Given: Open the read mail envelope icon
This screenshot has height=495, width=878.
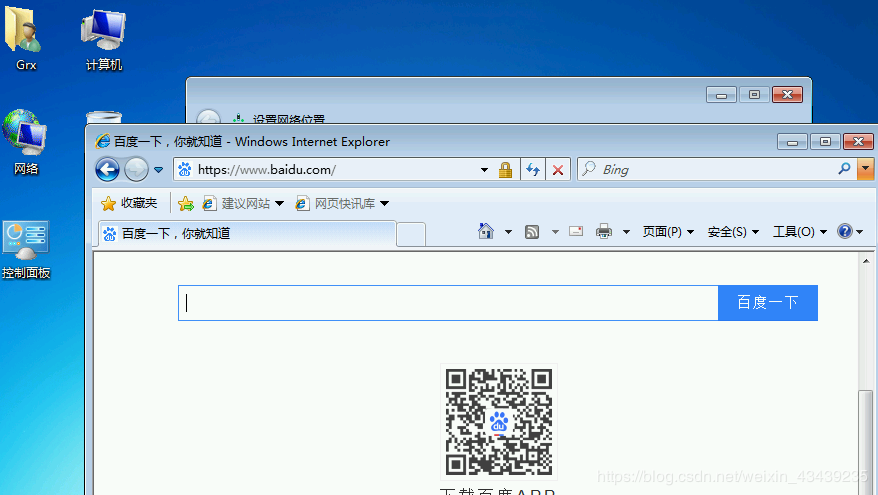Looking at the screenshot, I should click(576, 232).
